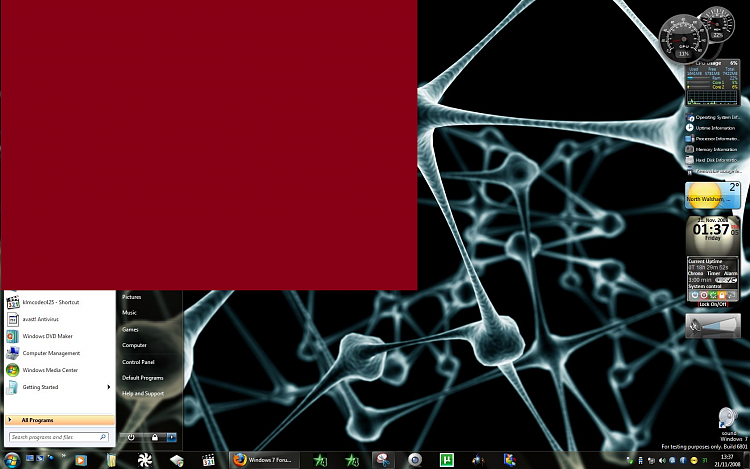Click the green icon in System control

tap(713, 295)
